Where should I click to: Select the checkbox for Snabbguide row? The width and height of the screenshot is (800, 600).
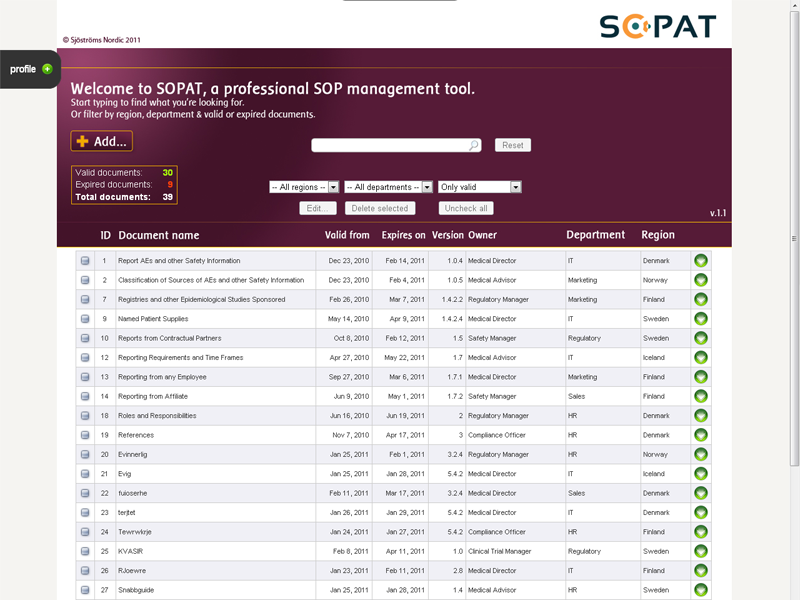pyautogui.click(x=85, y=590)
